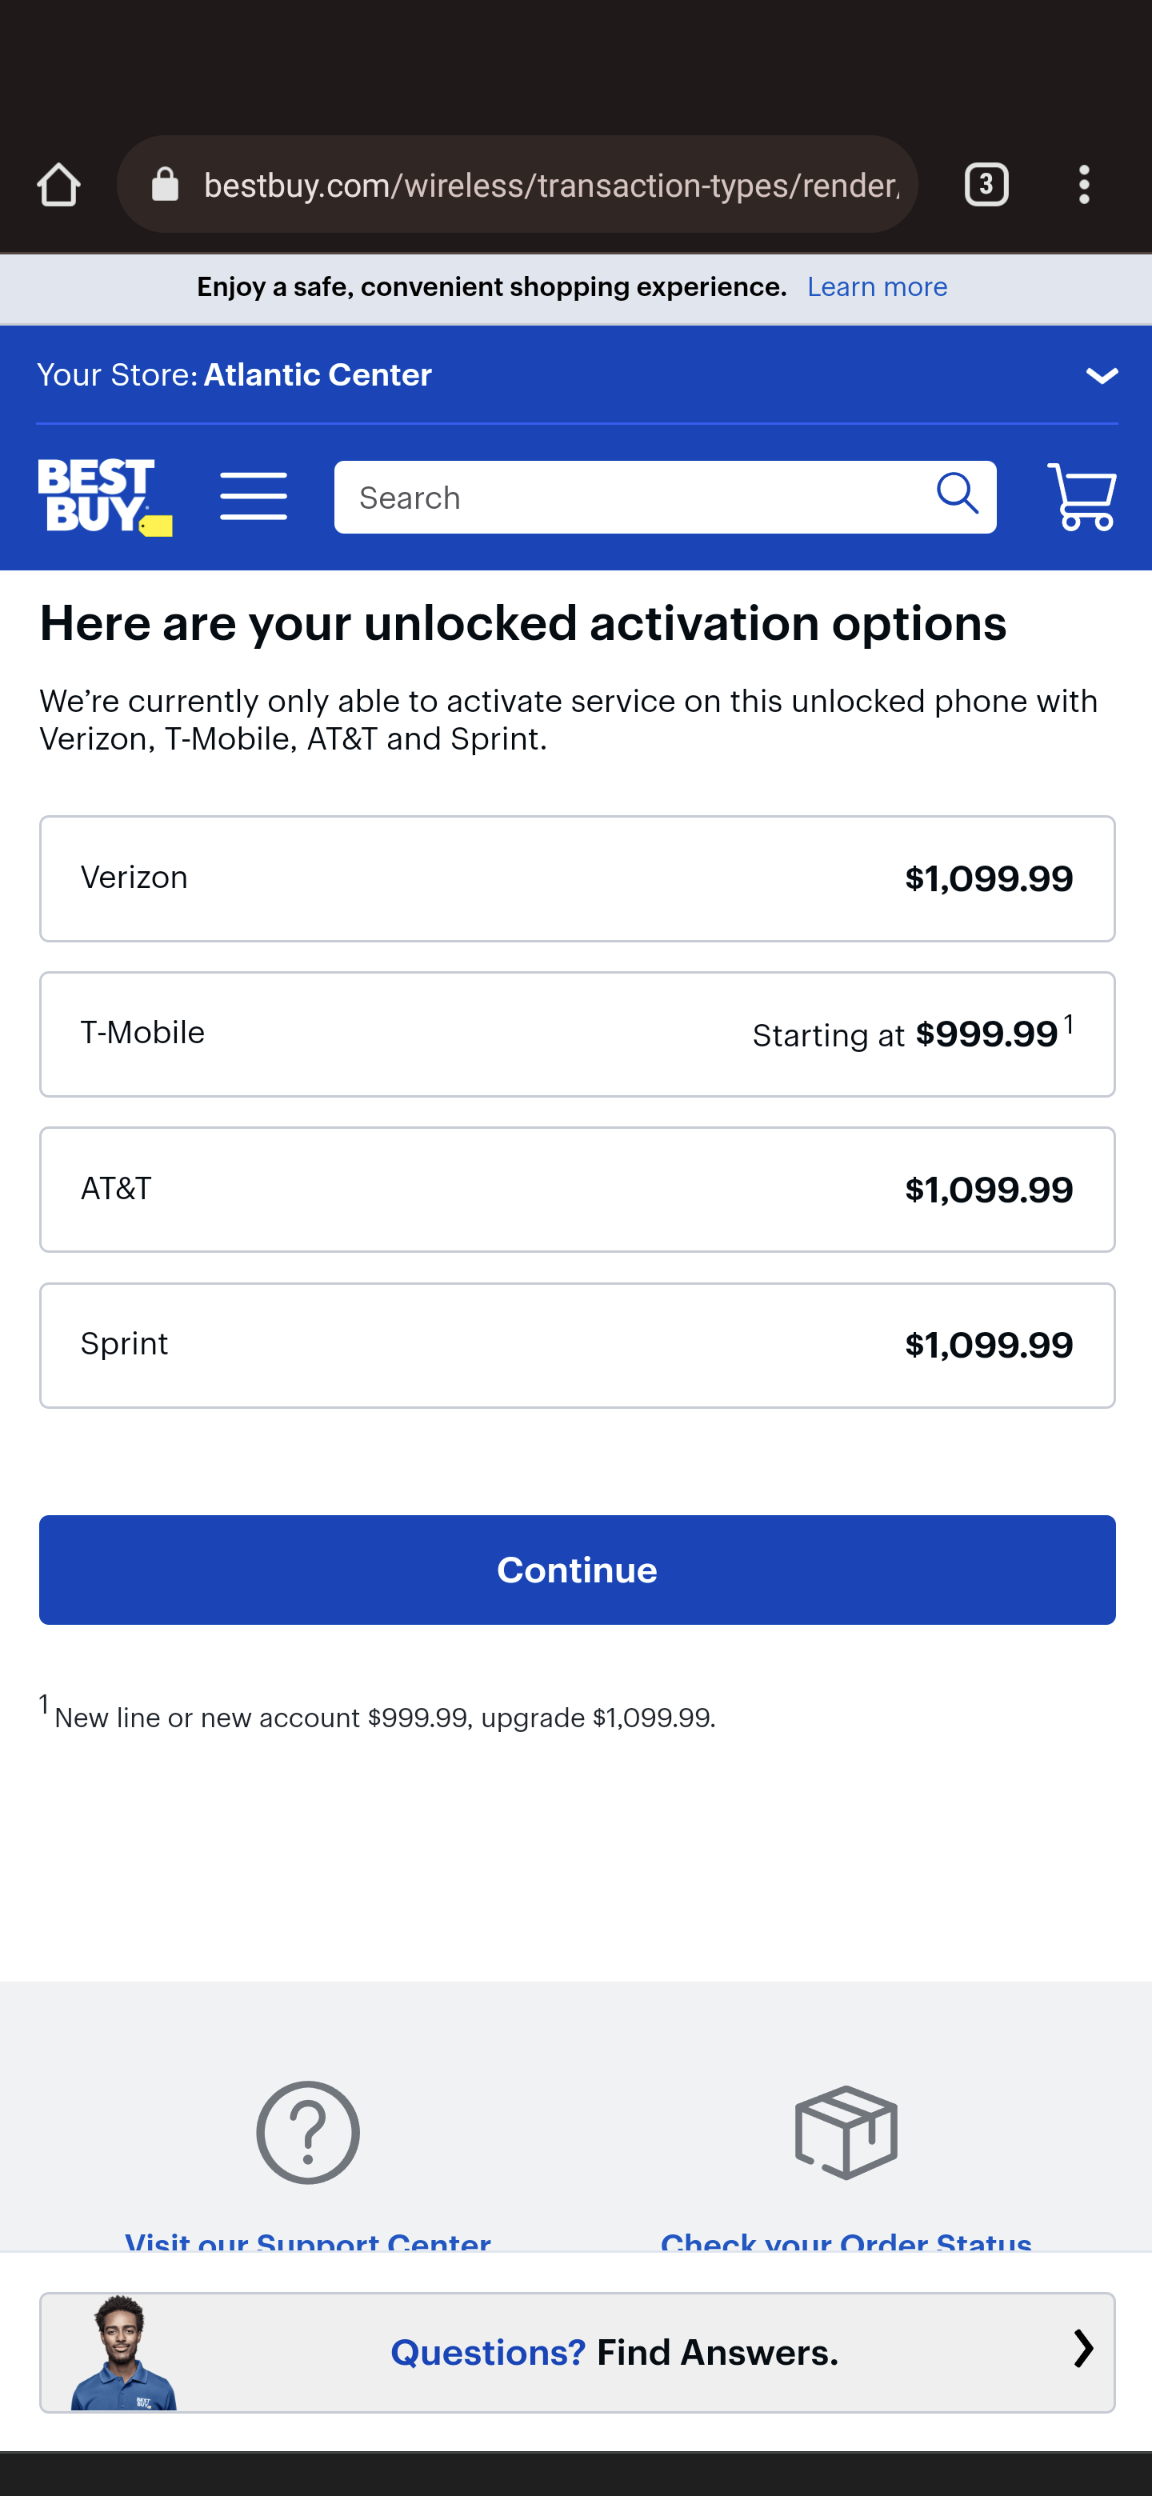Tap the Best Buy logo
Viewport: 1152px width, 2496px height.
tap(104, 497)
